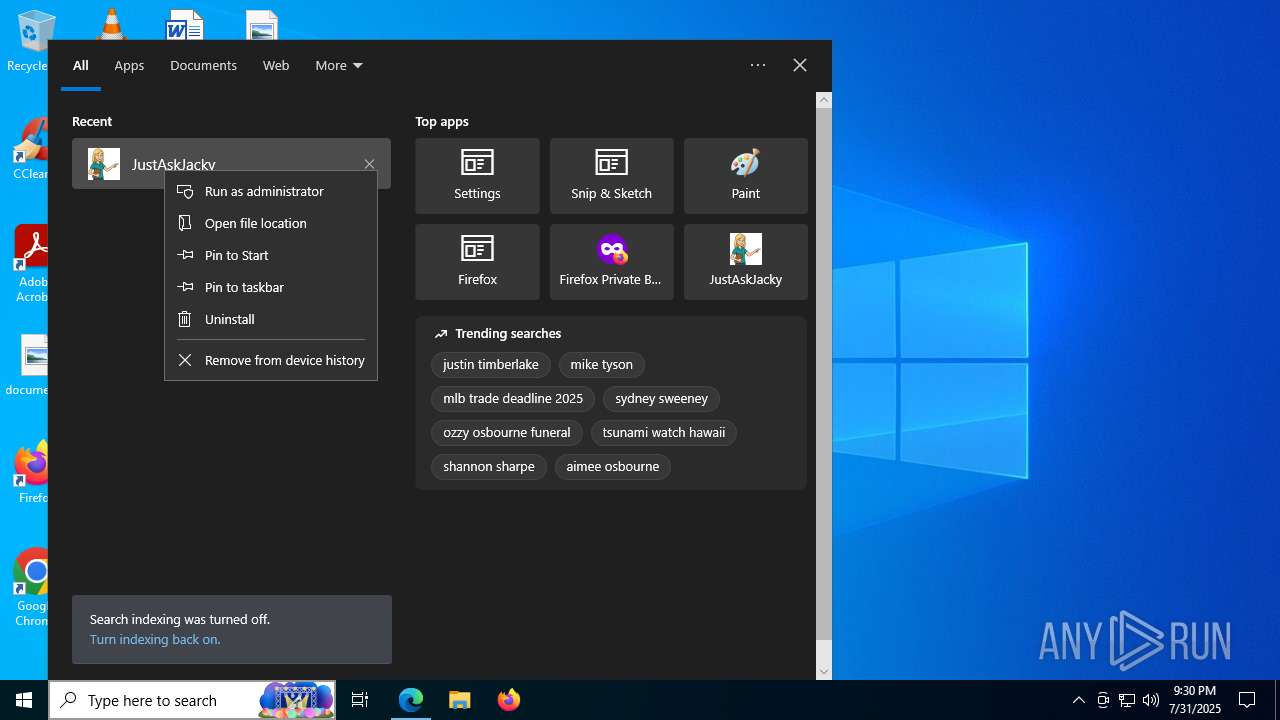Launch Firefox Private Browsing tile
Image resolution: width=1280 pixels, height=720 pixels.
coord(611,262)
